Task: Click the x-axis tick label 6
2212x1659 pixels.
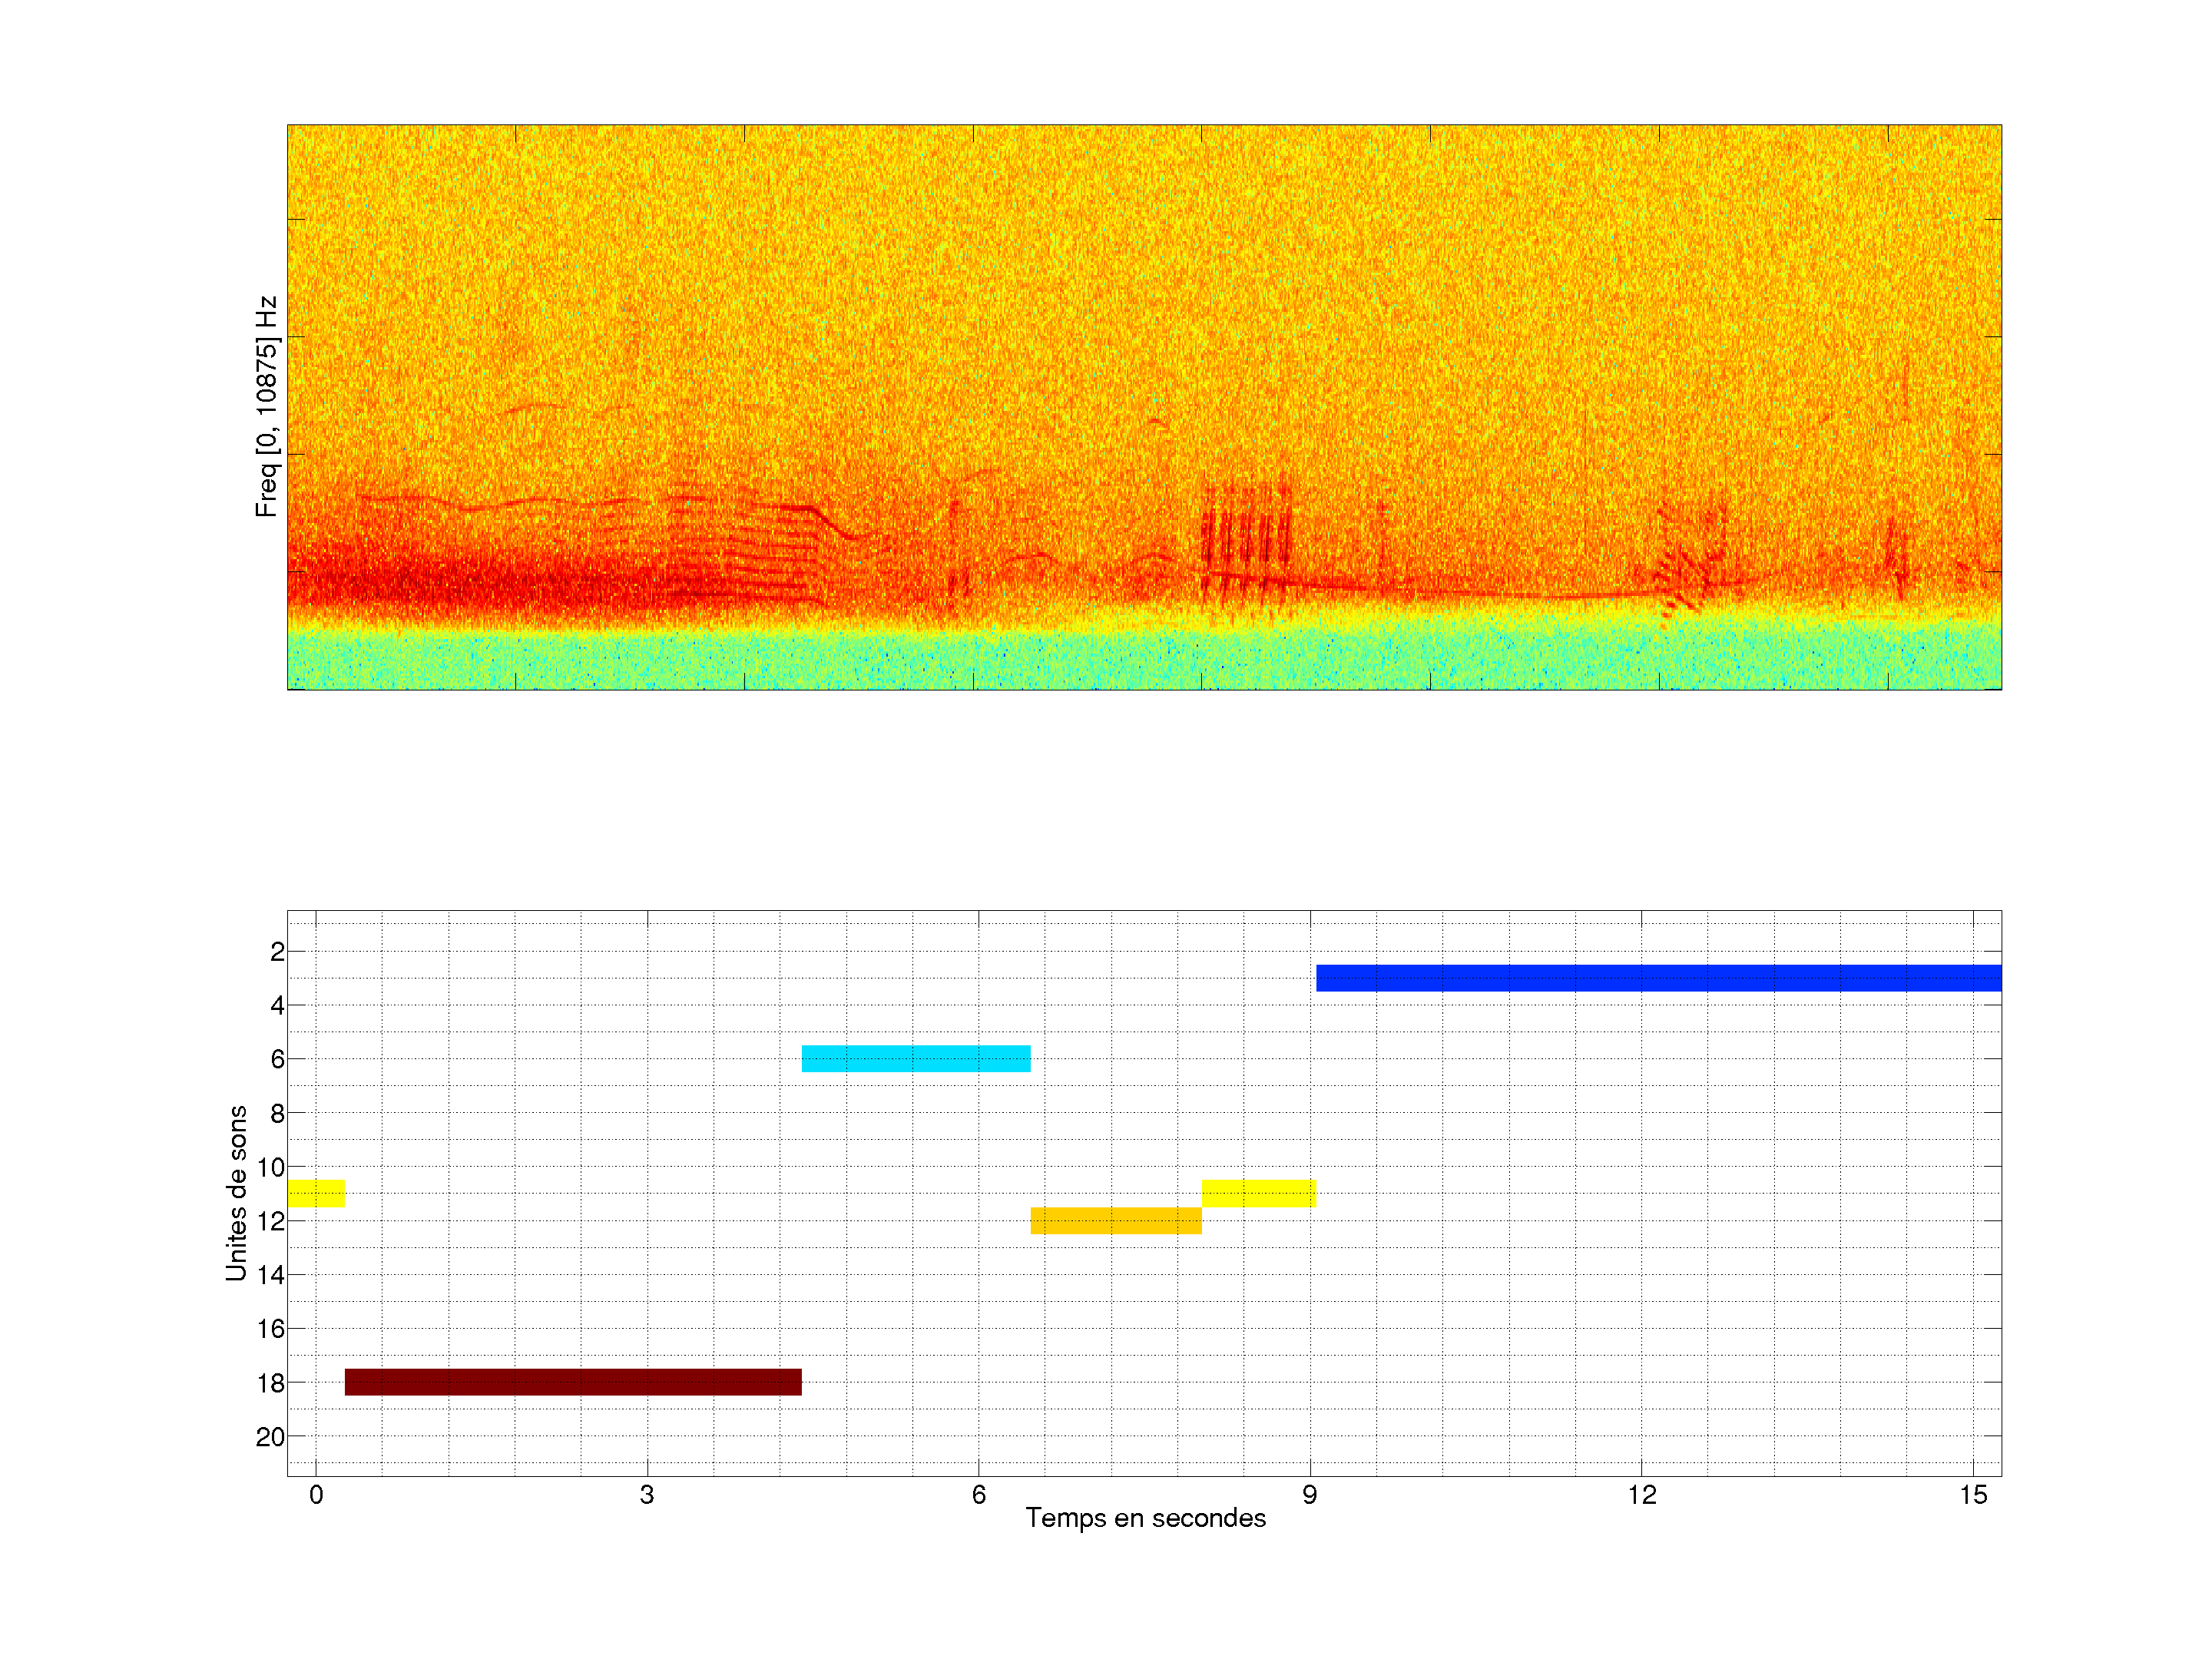Action: point(978,1495)
